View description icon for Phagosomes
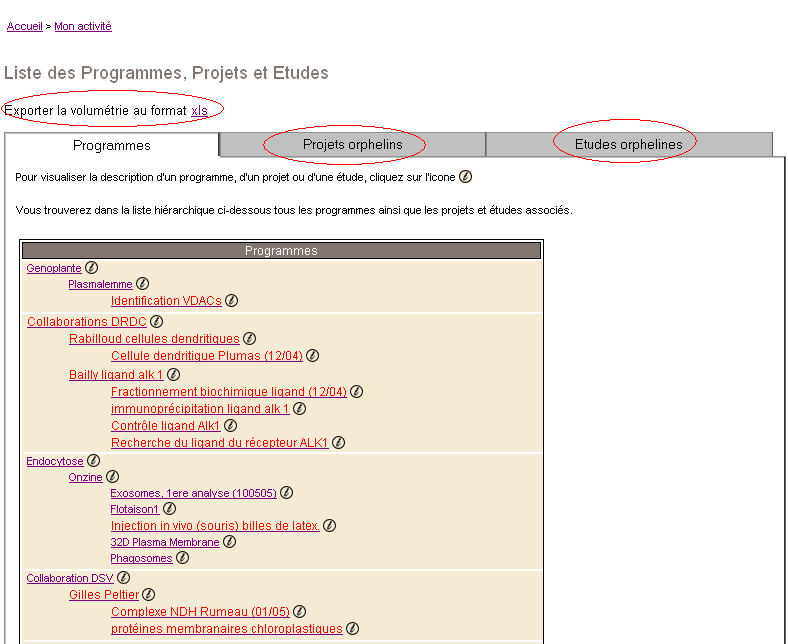The image size is (788, 644). point(182,558)
